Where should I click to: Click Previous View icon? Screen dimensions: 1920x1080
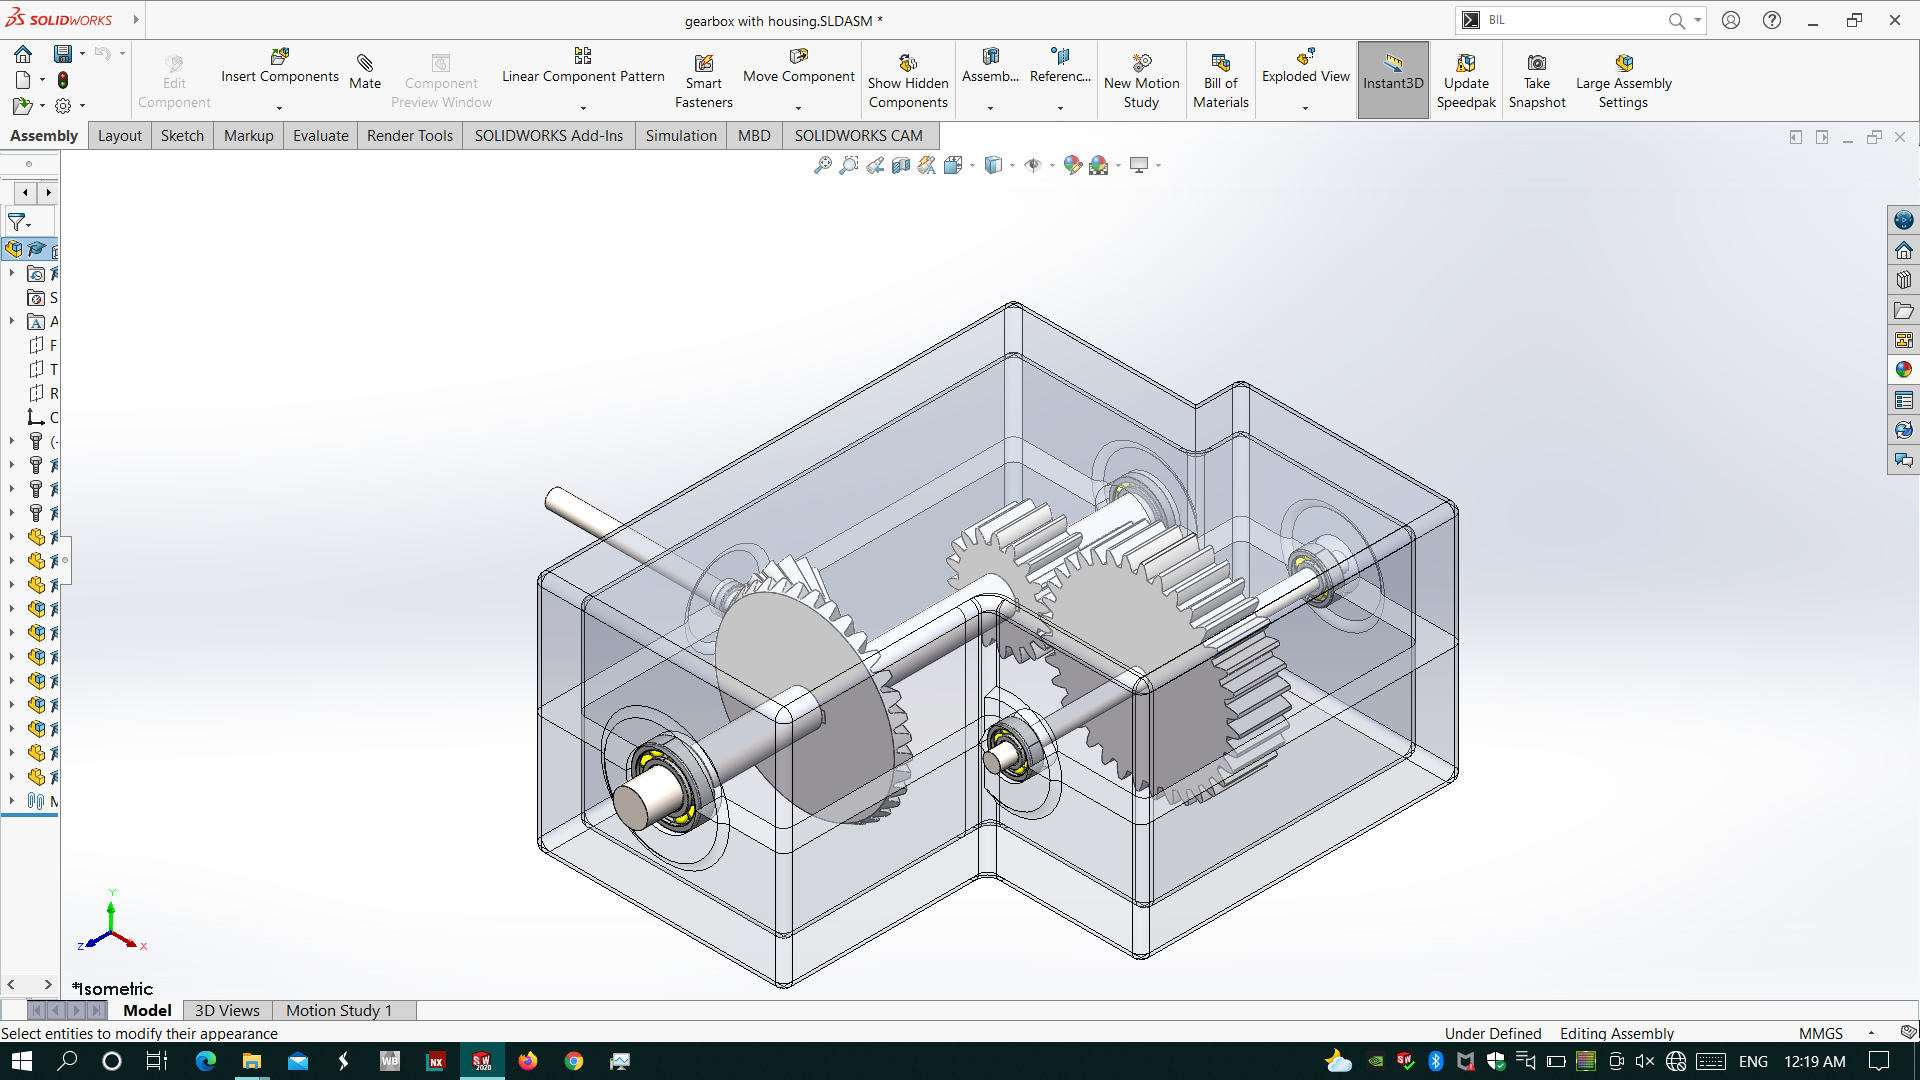tap(875, 165)
